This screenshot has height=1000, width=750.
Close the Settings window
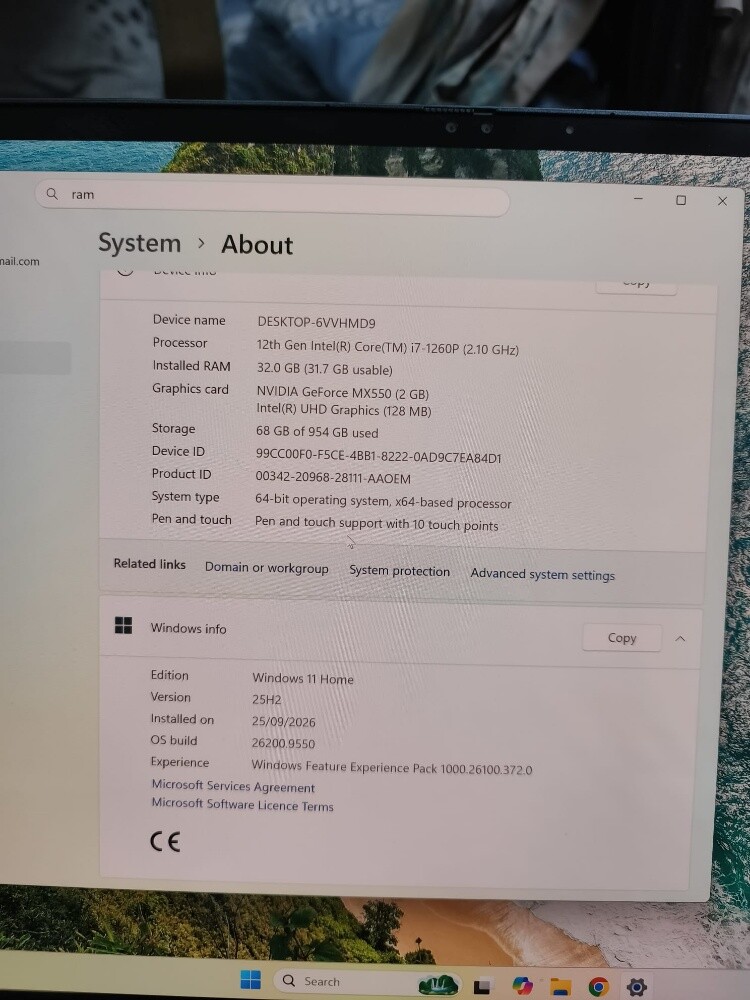pos(722,201)
